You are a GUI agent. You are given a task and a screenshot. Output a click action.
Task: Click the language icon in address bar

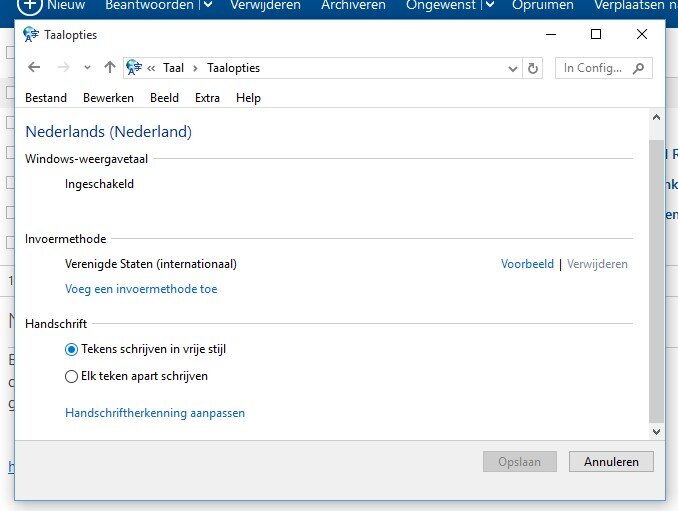tap(134, 68)
